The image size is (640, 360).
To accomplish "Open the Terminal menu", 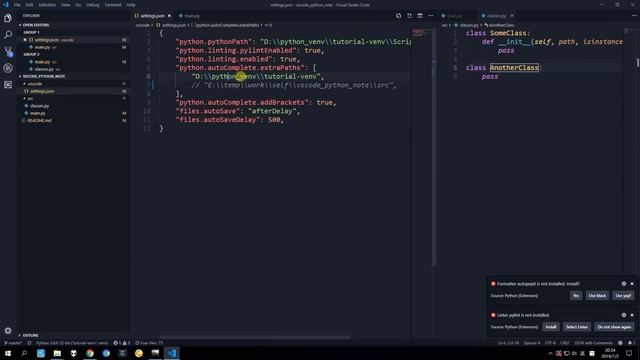I will click(113, 5).
